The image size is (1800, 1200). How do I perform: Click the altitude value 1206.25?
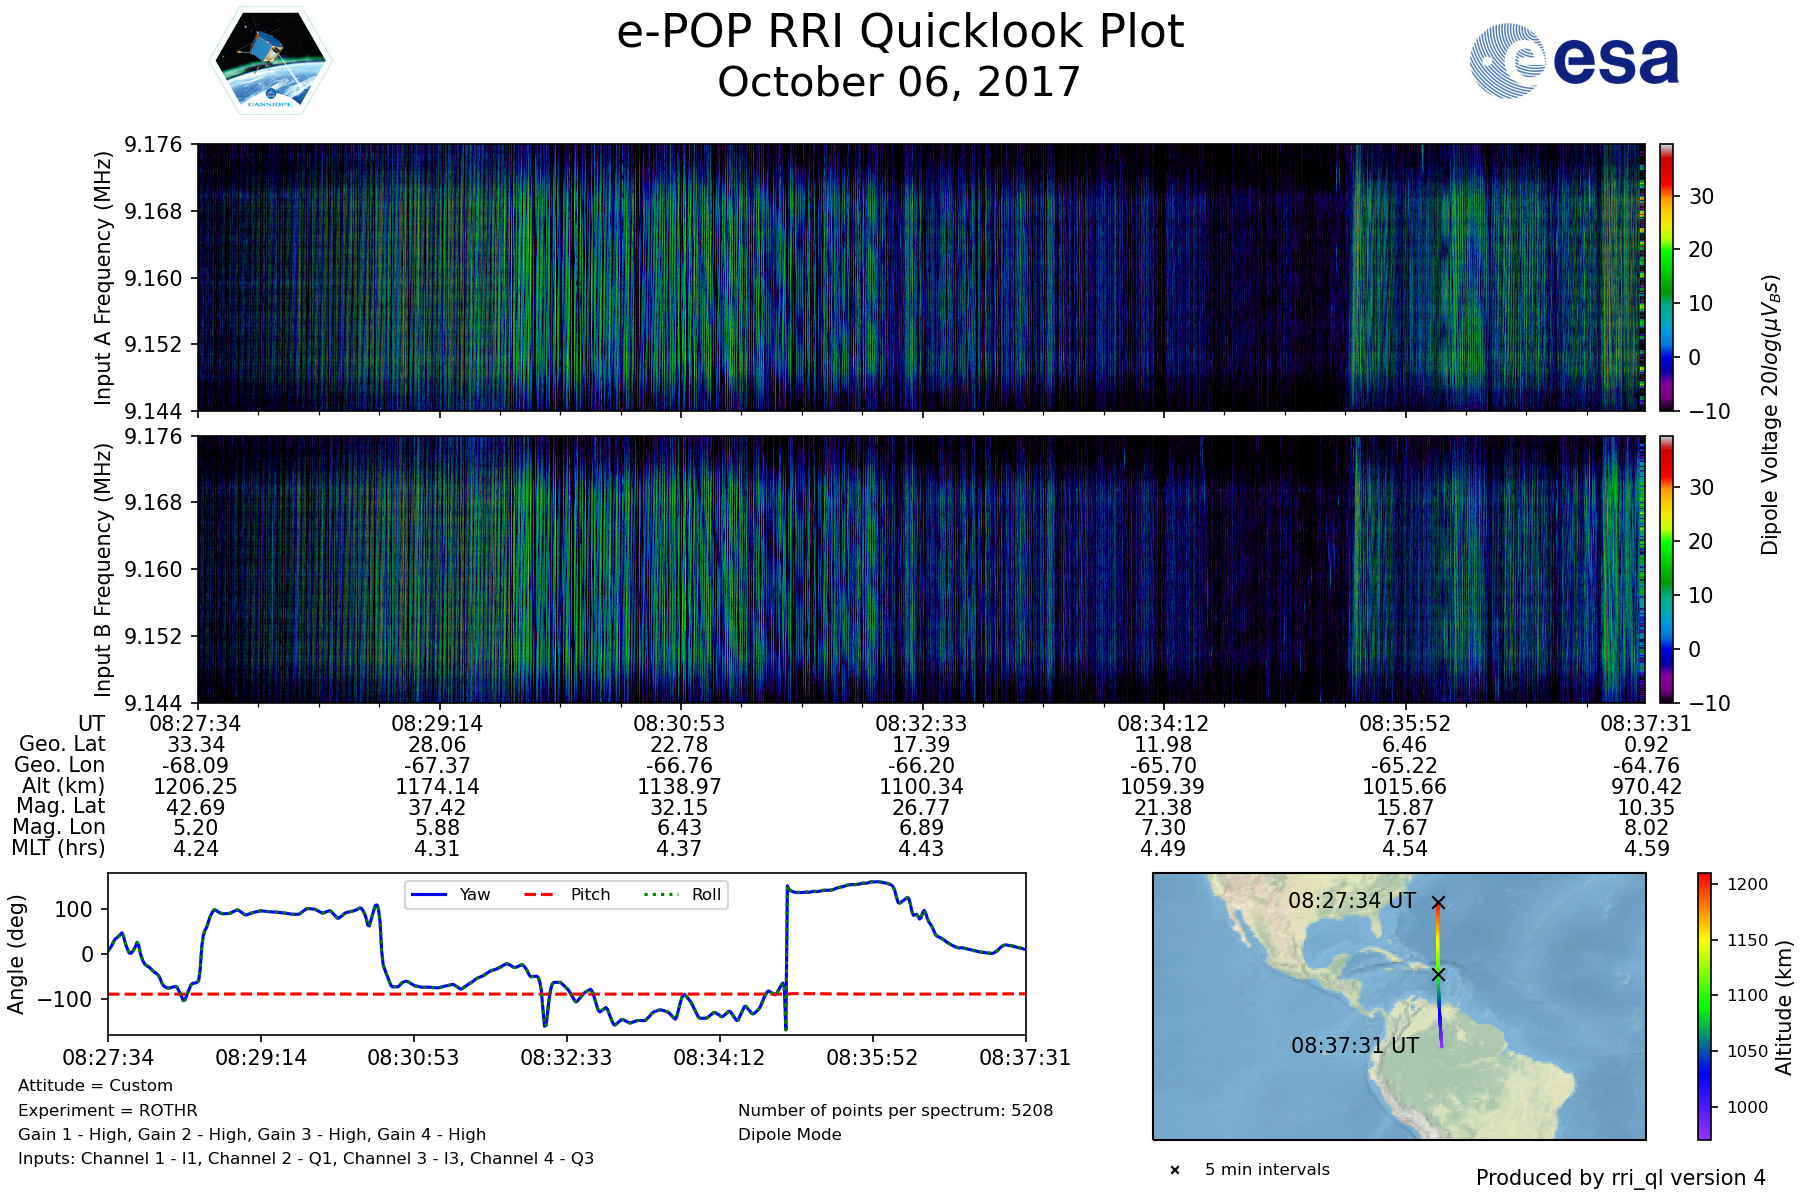coord(196,787)
